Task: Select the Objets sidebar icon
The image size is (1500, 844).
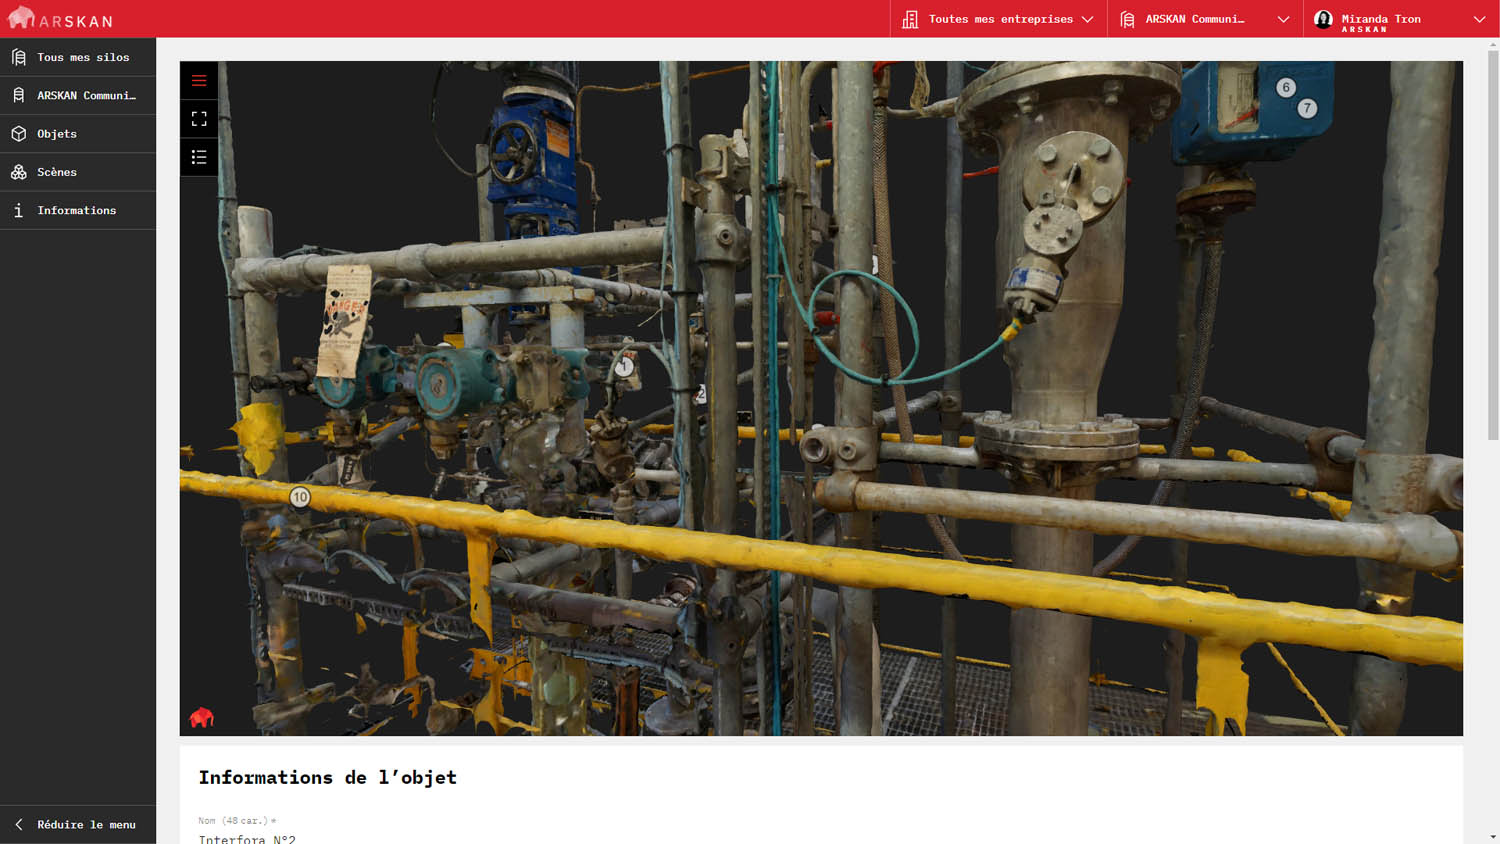Action: [18, 133]
